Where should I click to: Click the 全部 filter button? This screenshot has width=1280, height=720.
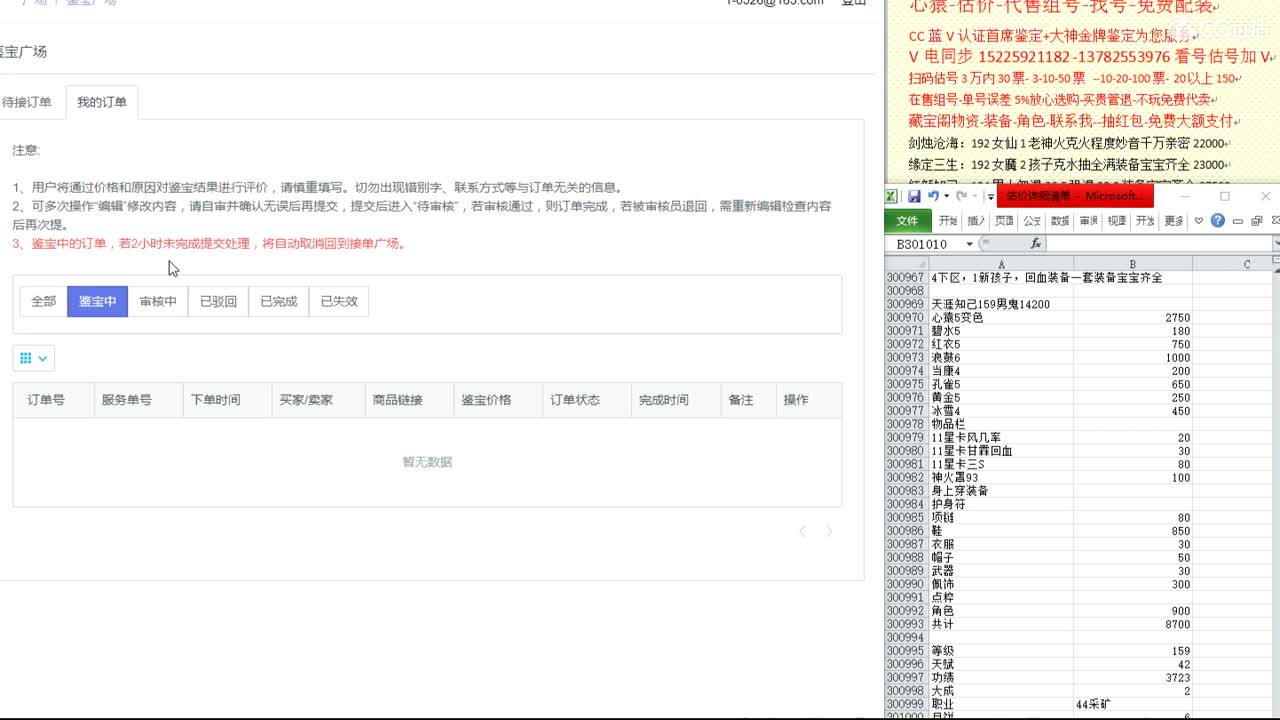(42, 301)
